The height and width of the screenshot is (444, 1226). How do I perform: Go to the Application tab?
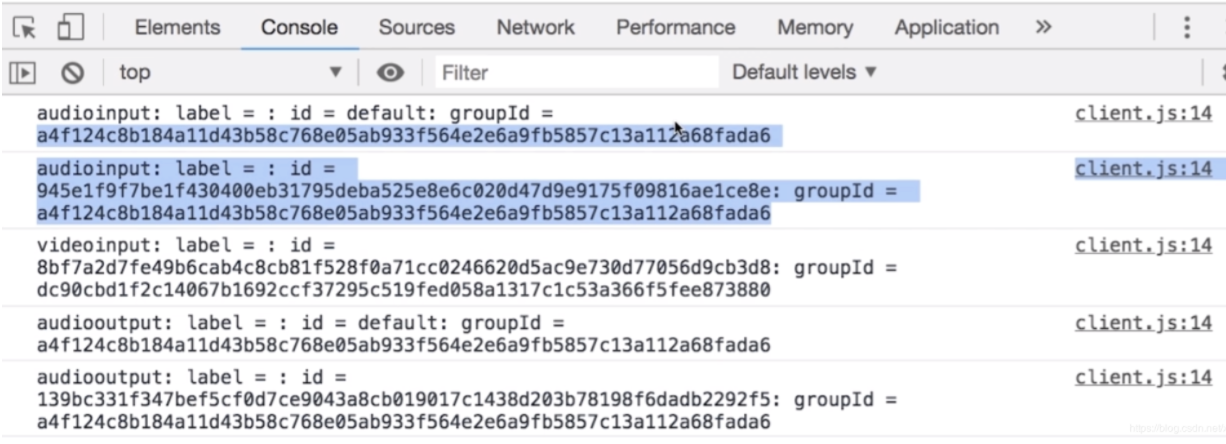[x=946, y=28]
